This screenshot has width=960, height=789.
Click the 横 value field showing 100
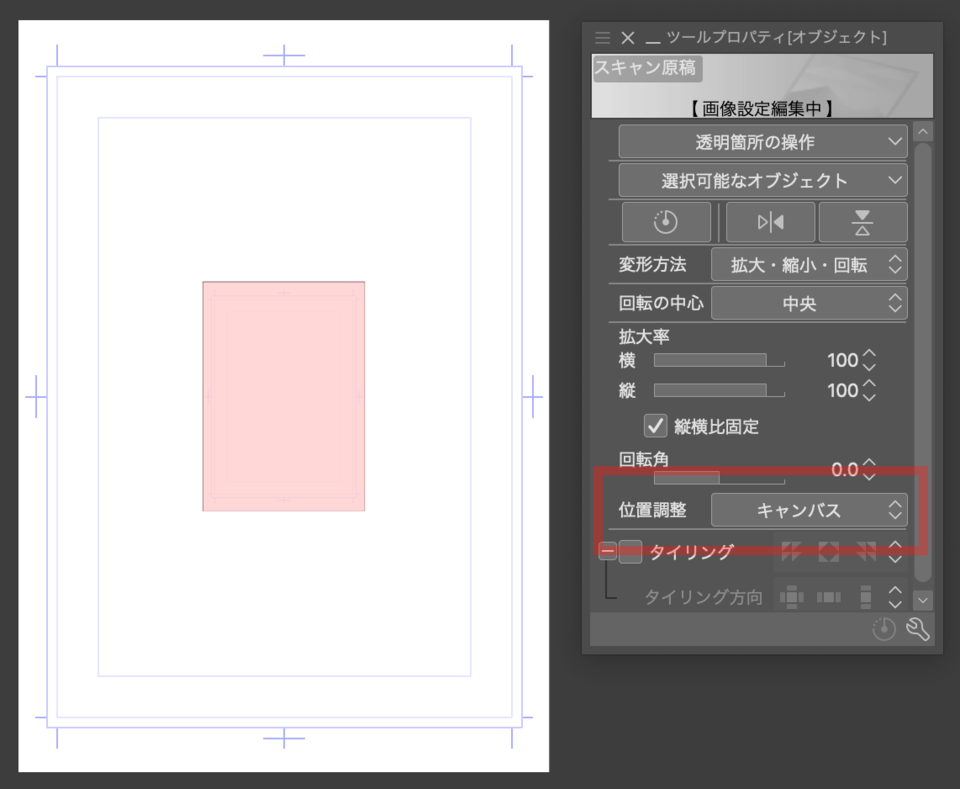[842, 360]
